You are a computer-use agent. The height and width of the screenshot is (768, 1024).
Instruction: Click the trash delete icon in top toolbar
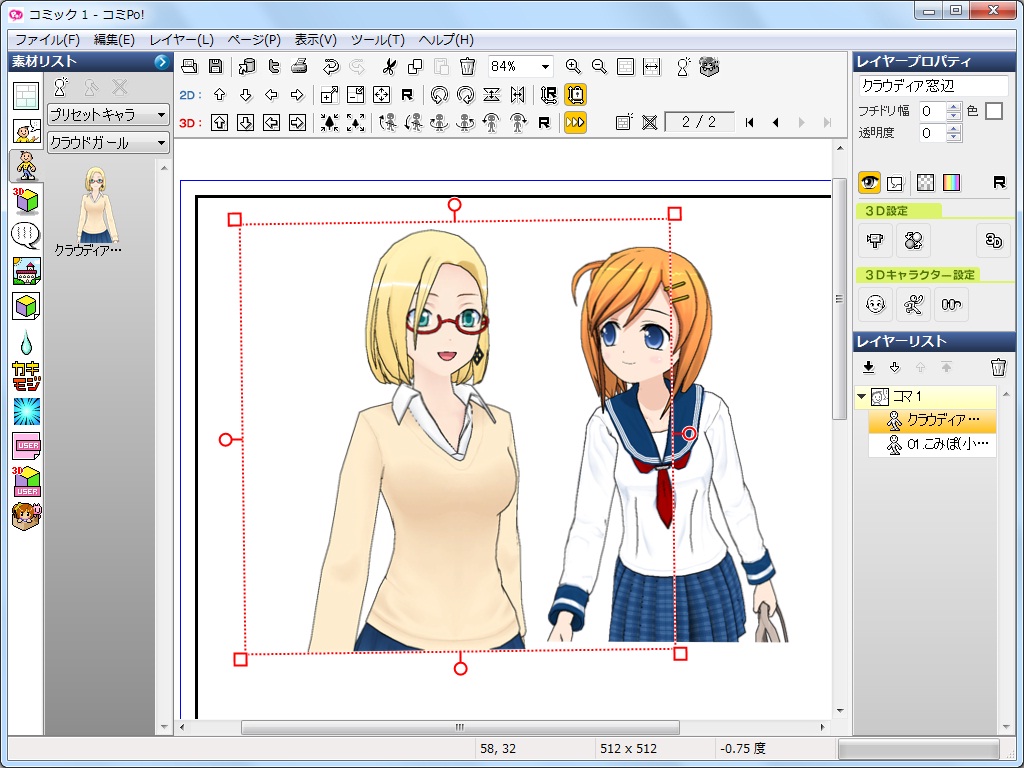(467, 66)
